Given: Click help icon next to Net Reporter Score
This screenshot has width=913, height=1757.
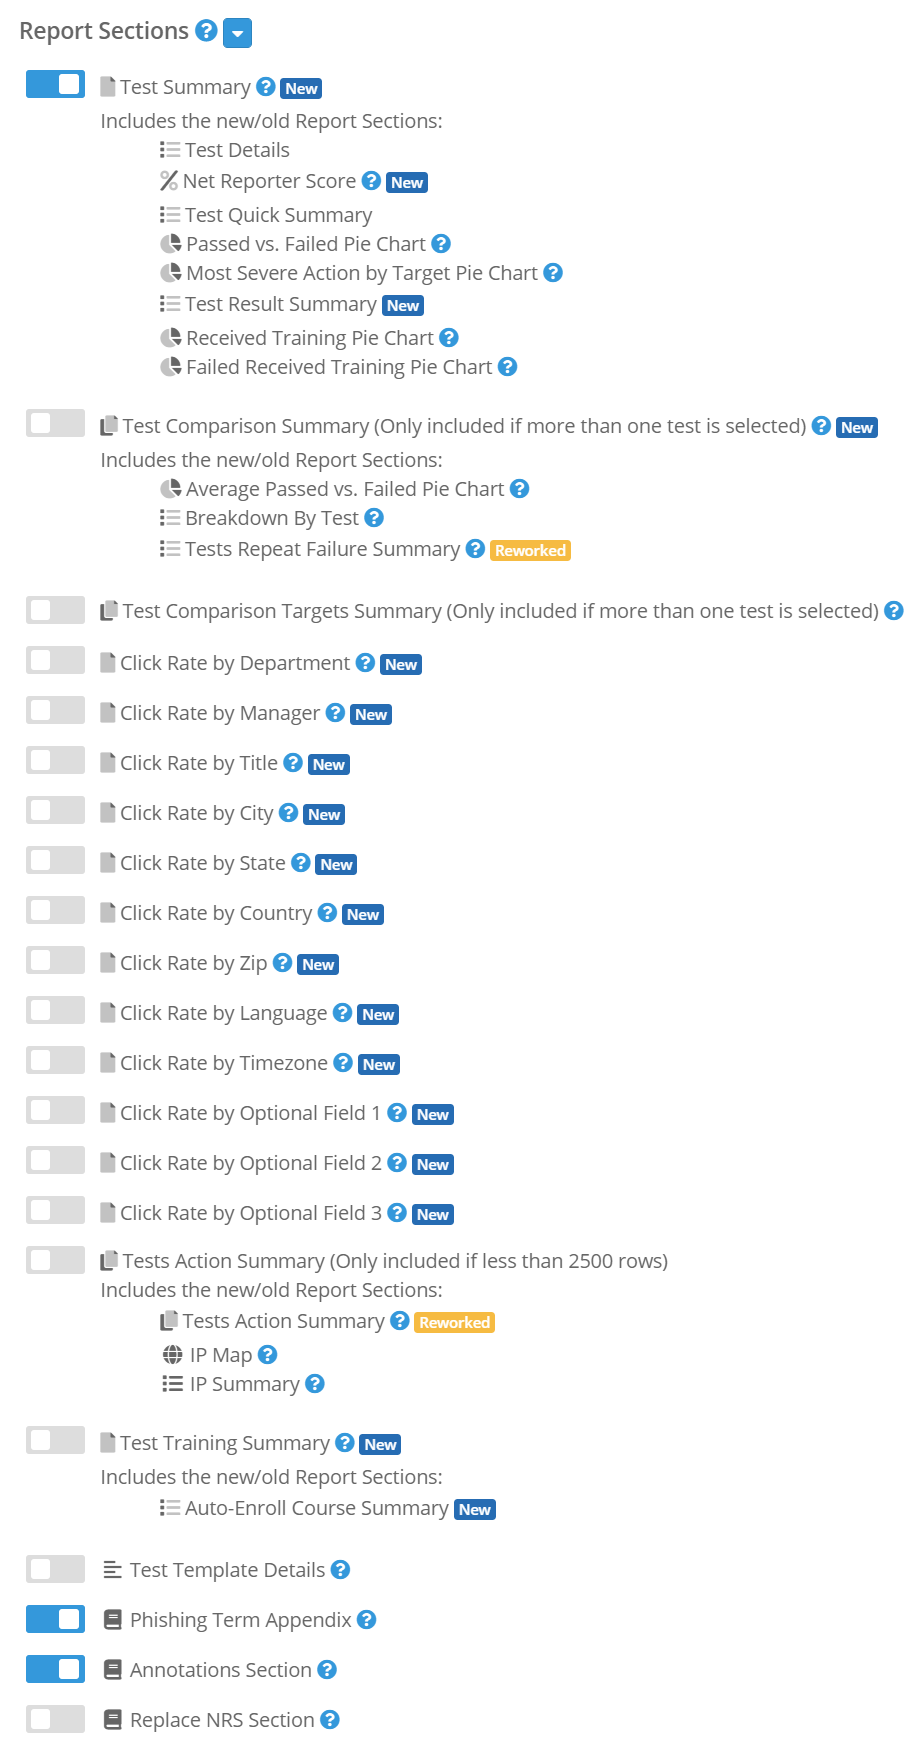Looking at the screenshot, I should [371, 181].
